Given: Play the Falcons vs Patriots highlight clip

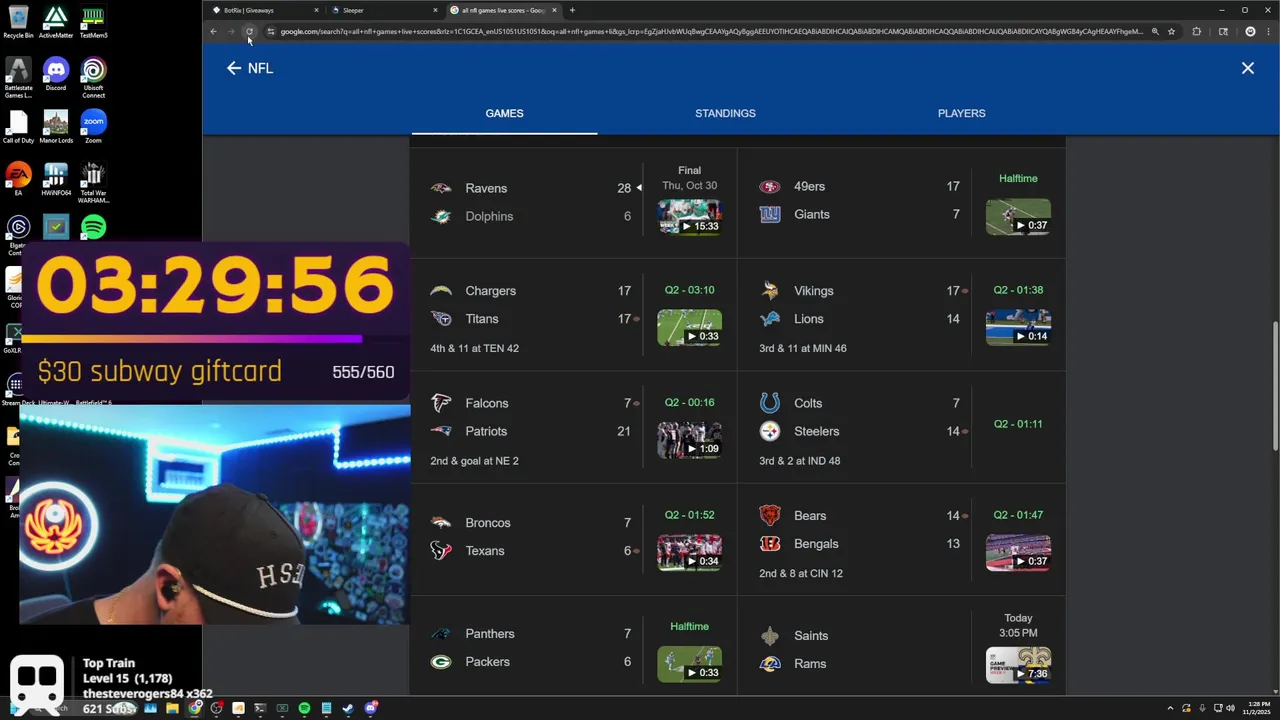Looking at the screenshot, I should click(689, 440).
